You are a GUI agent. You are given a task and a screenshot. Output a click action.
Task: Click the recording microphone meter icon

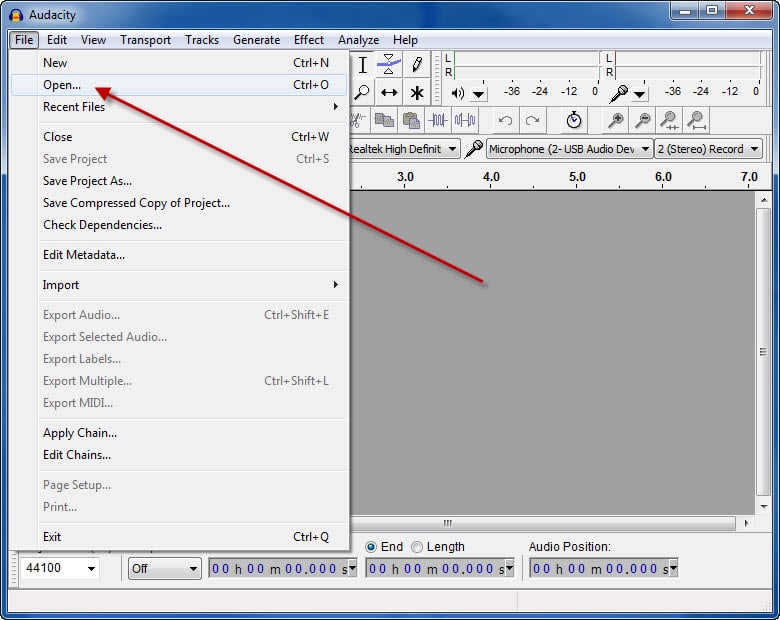[619, 94]
